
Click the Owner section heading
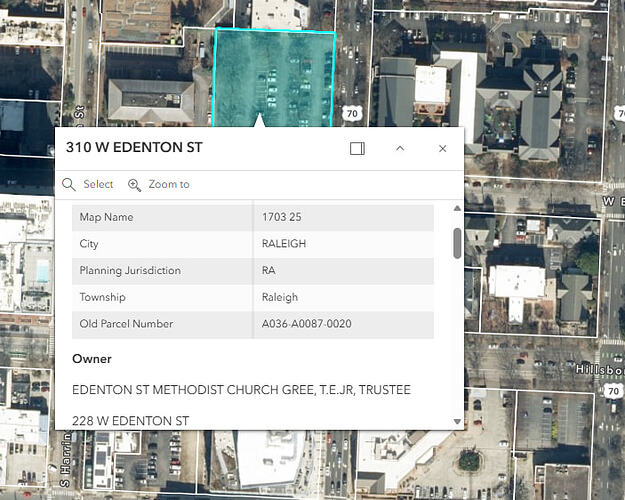(x=92, y=359)
